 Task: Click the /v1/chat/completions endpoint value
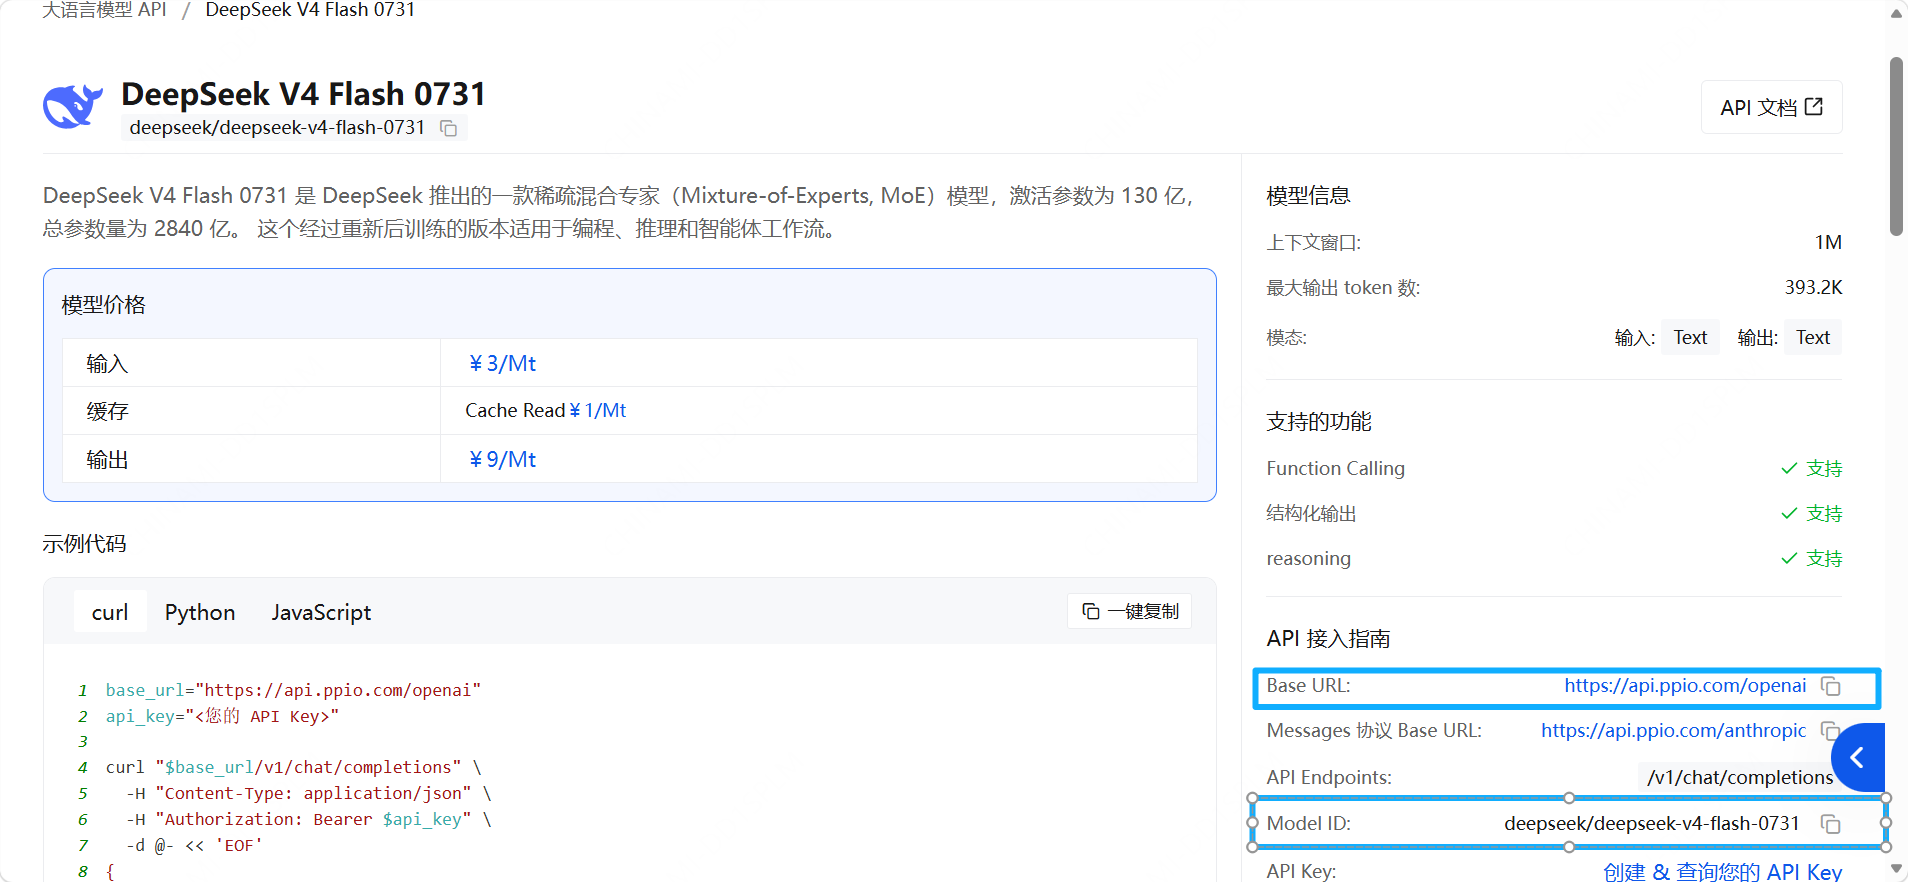(x=1740, y=778)
